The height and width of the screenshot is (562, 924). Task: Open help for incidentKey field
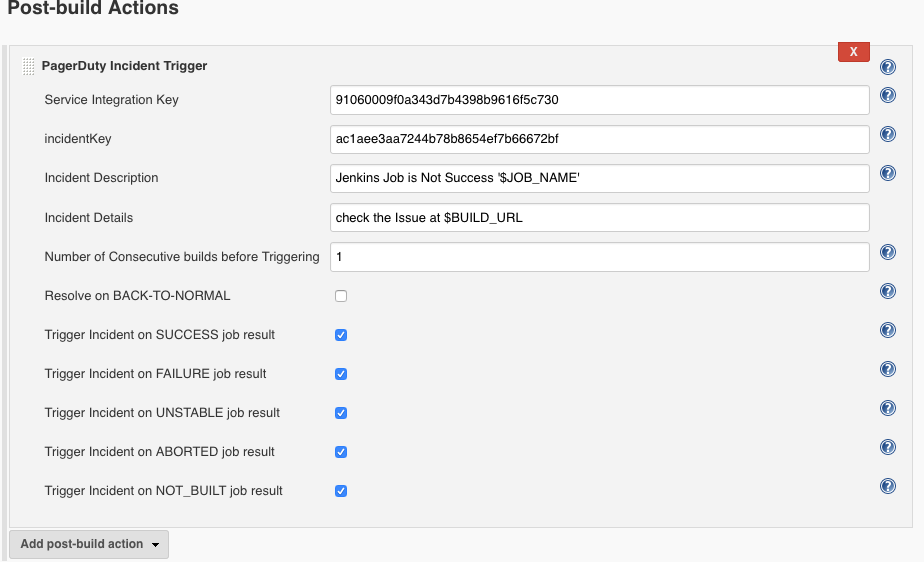pyautogui.click(x=887, y=134)
